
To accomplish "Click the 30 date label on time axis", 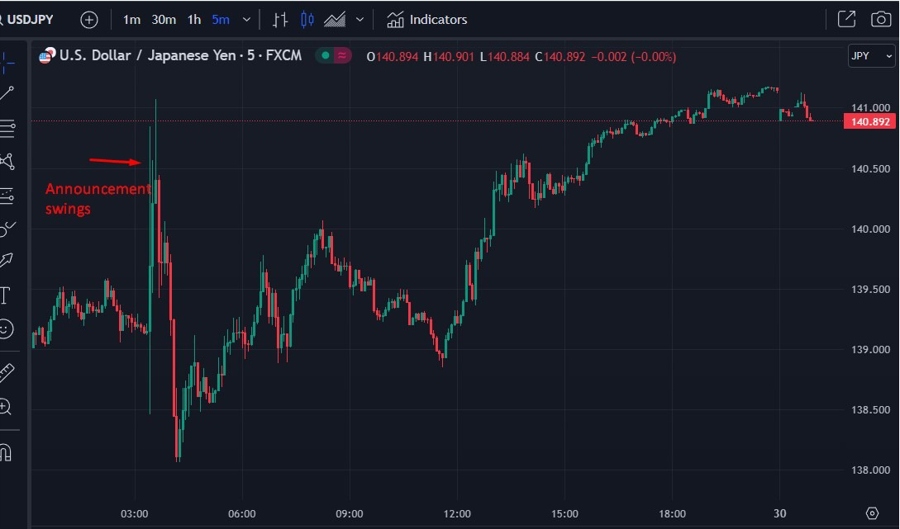I will pos(779,514).
